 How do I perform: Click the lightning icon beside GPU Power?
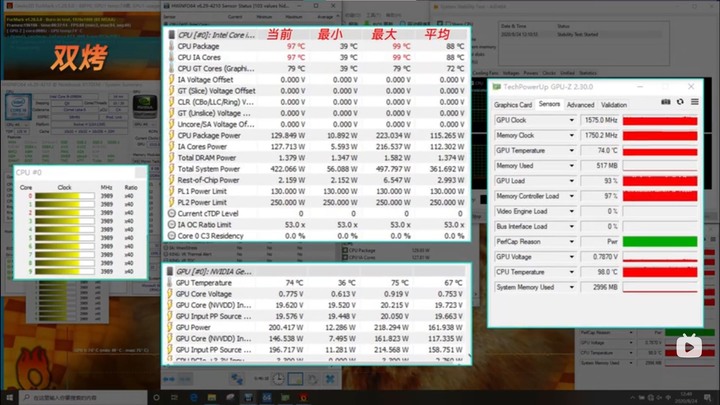pyautogui.click(x=170, y=327)
